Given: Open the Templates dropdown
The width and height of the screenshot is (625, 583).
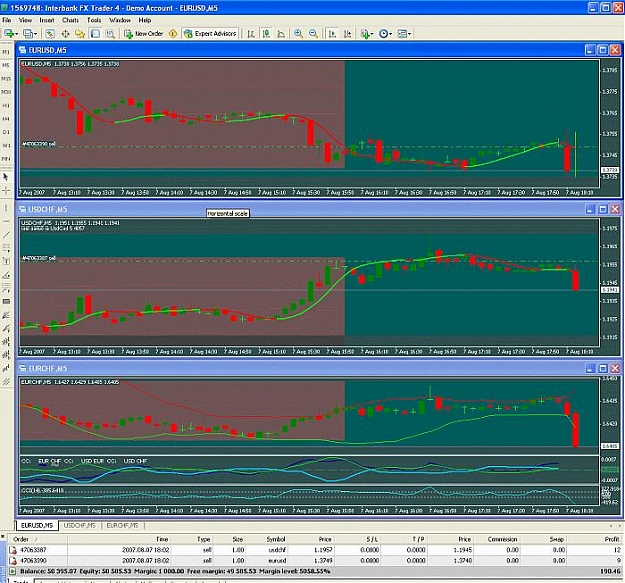Looking at the screenshot, I should pos(404,34).
